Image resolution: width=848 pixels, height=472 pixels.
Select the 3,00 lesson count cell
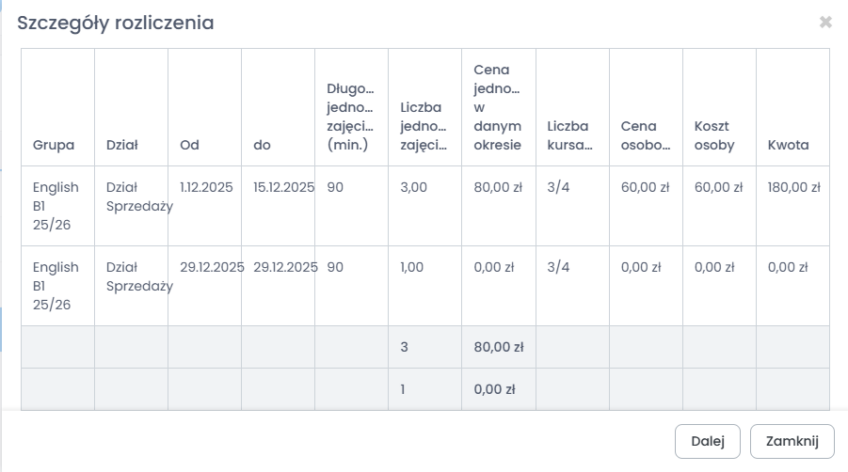click(x=413, y=186)
